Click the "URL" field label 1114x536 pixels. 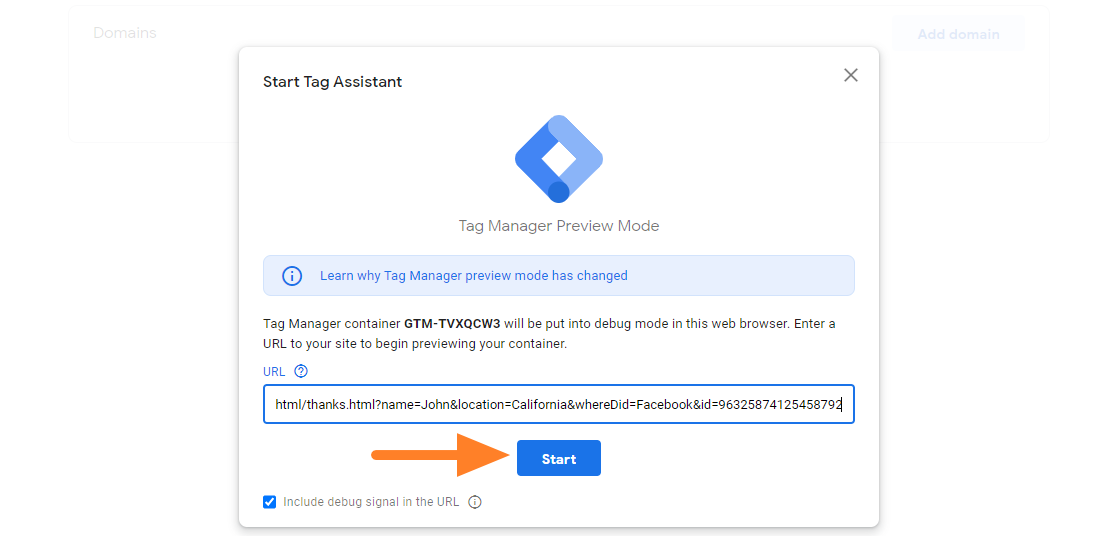pyautogui.click(x=274, y=371)
